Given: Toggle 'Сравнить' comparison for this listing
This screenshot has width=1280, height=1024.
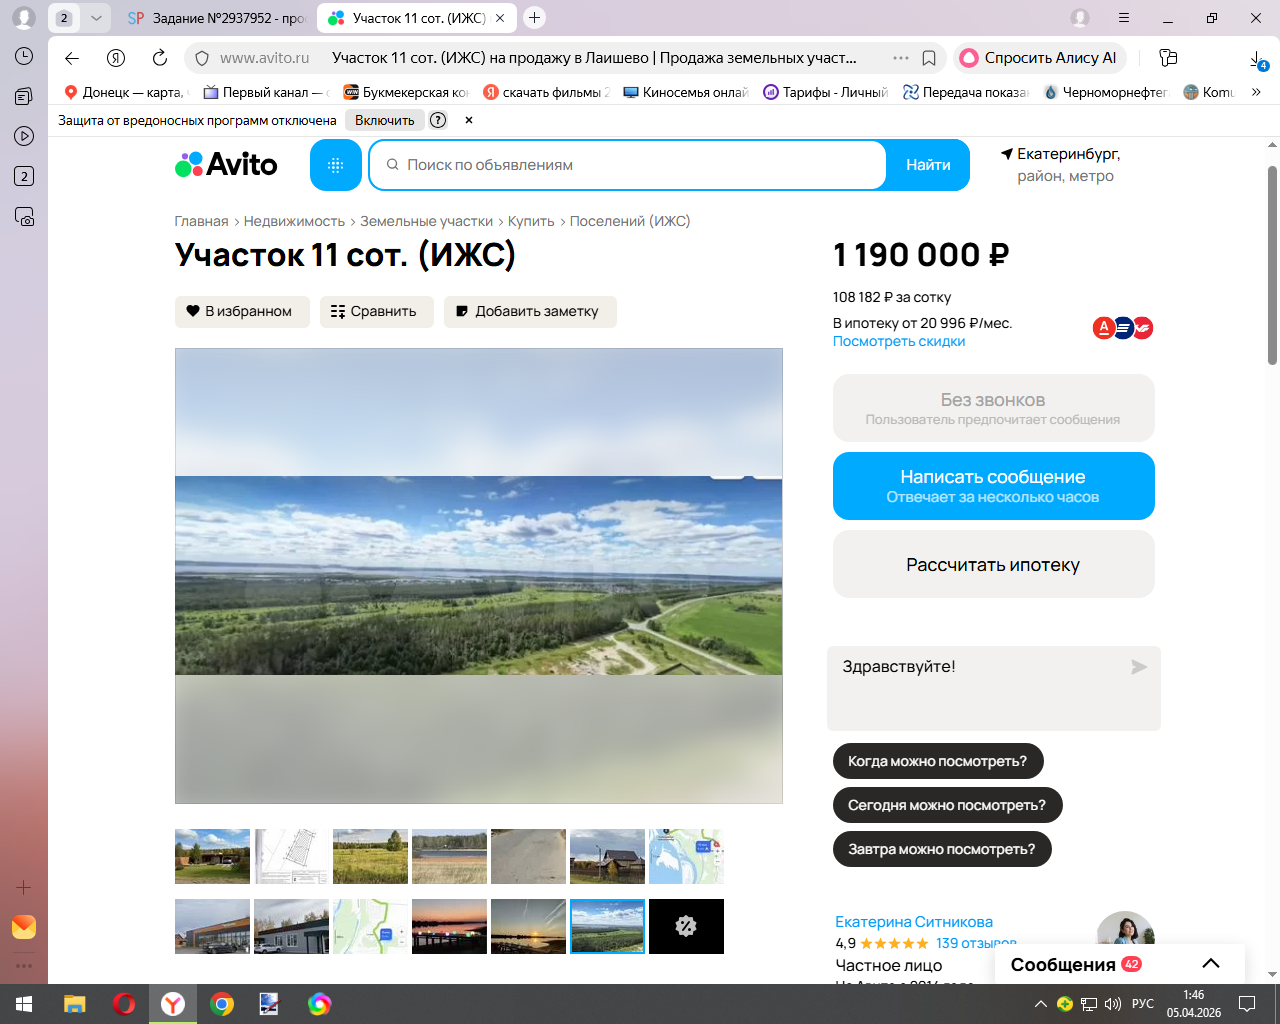Looking at the screenshot, I should tap(376, 312).
